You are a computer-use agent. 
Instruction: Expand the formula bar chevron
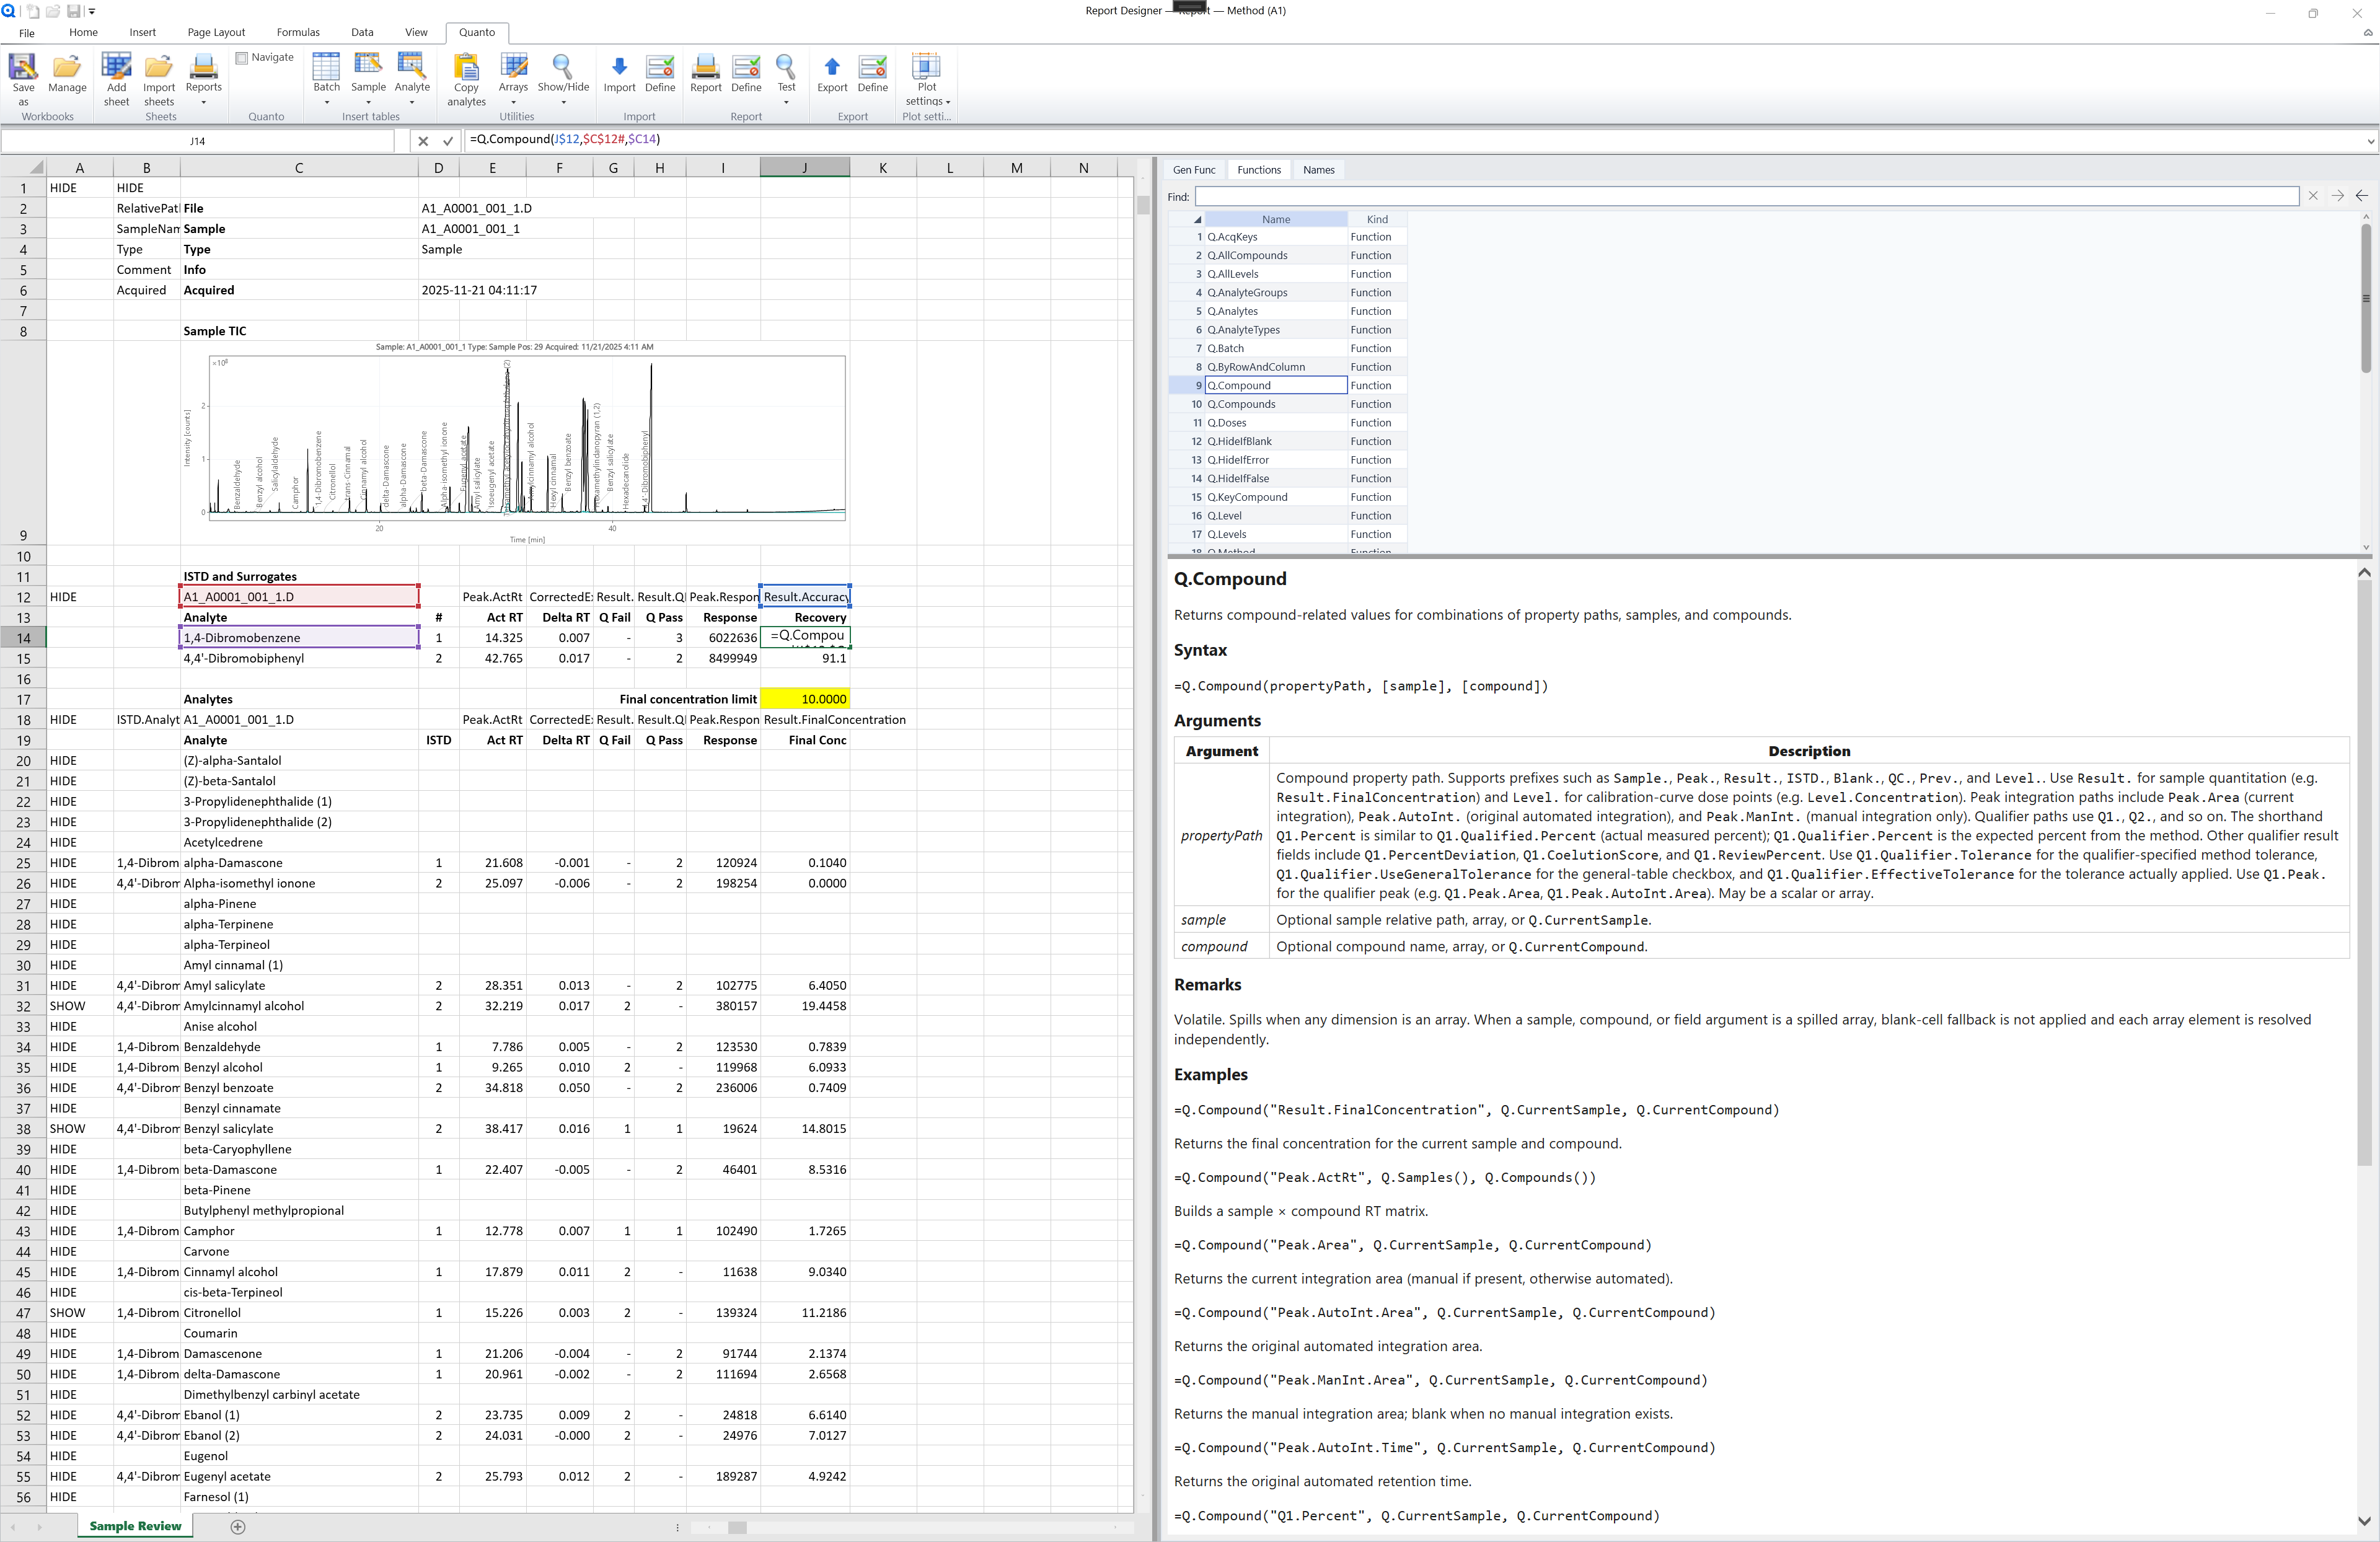click(2370, 141)
